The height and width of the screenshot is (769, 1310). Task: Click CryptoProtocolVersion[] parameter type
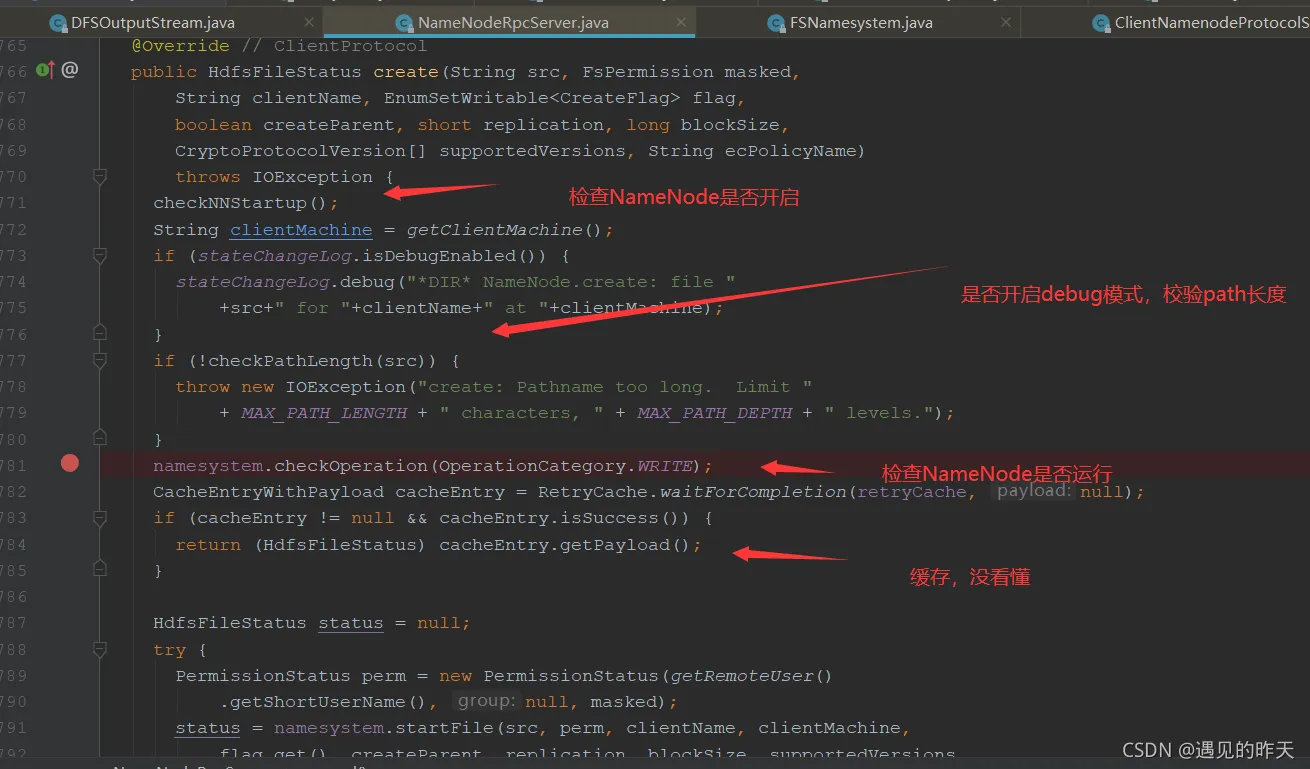tap(301, 151)
